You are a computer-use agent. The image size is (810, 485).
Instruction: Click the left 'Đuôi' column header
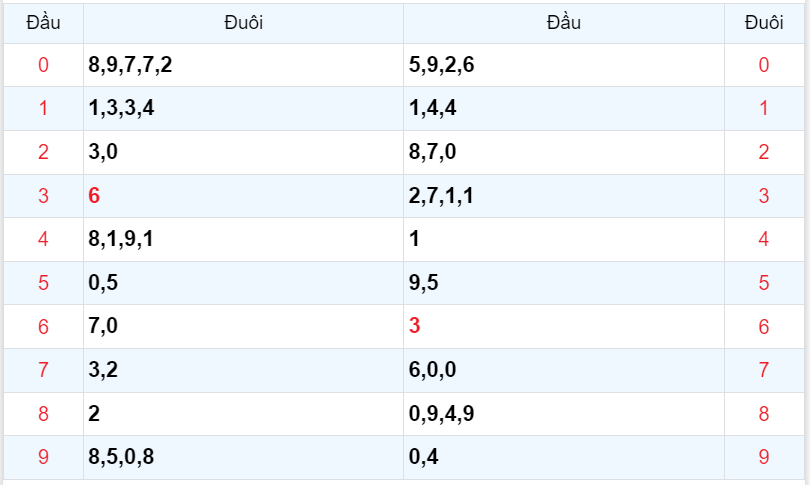click(x=243, y=23)
